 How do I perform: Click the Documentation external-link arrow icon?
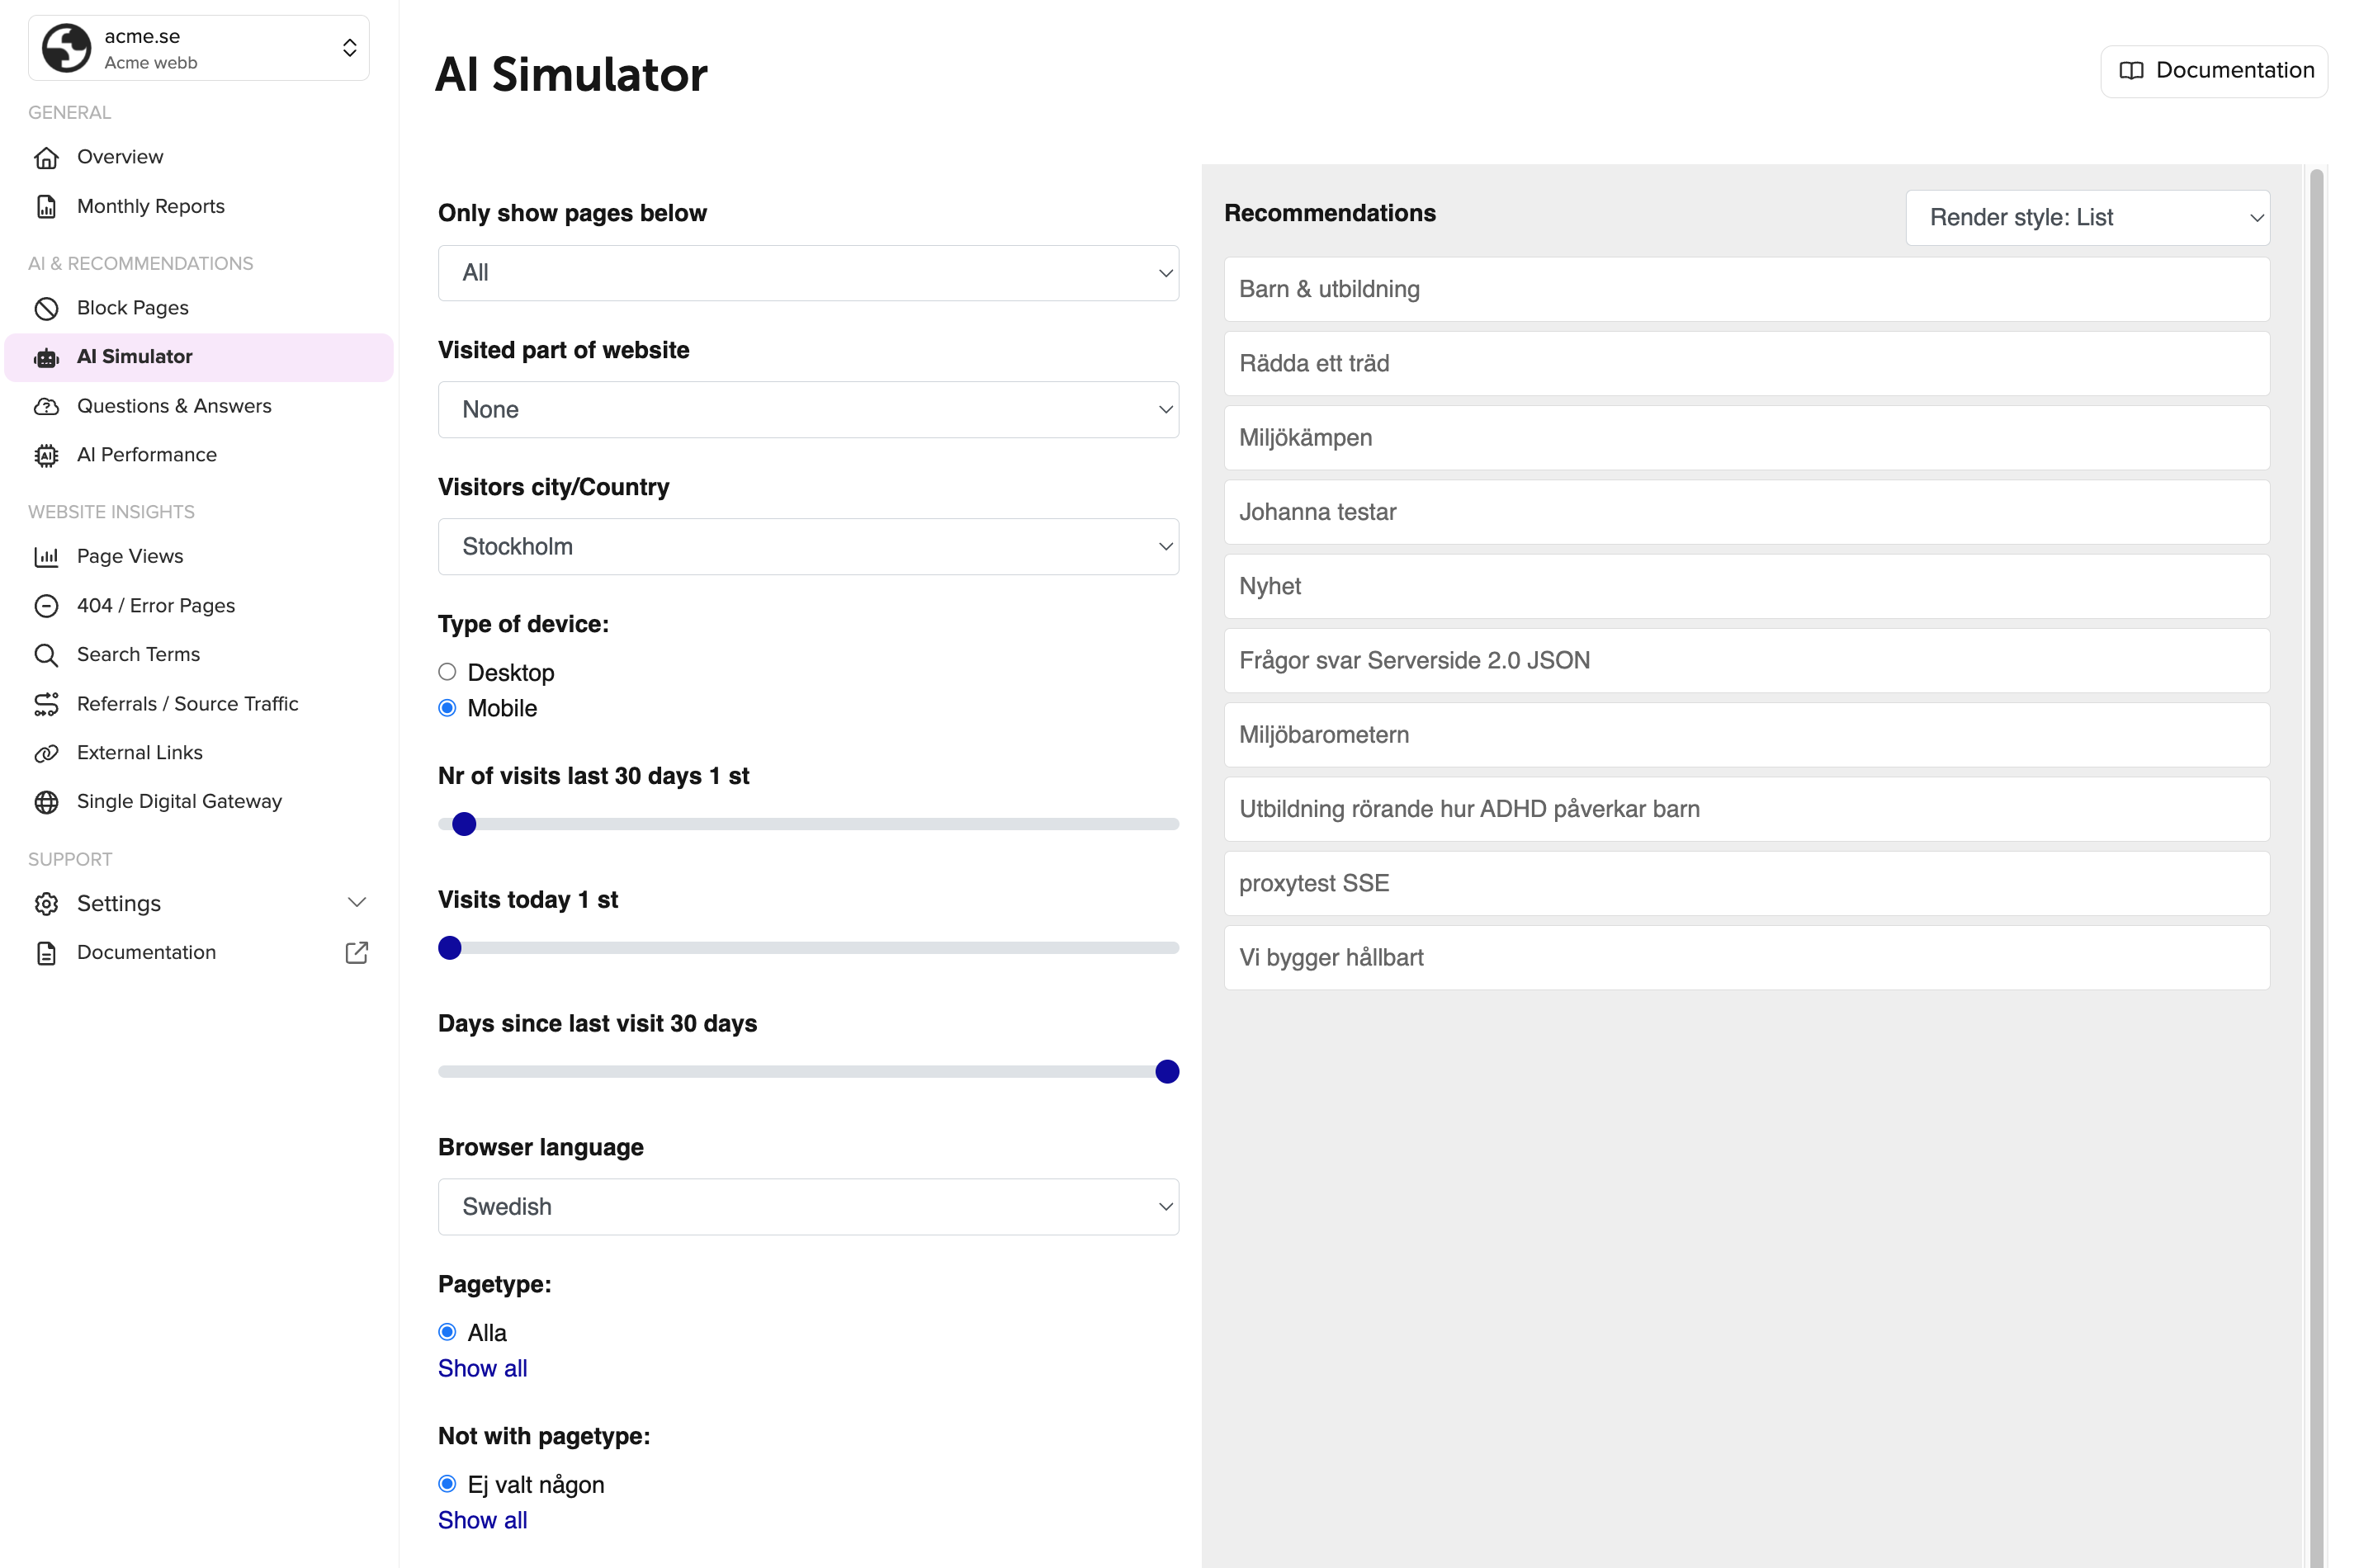pos(356,952)
